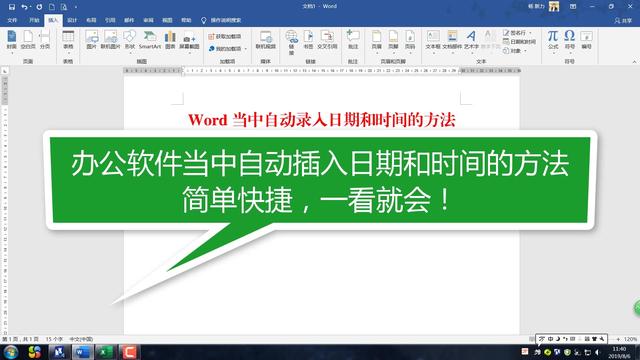Image resolution: width=640 pixels, height=360 pixels.
Task: Get add-ins (获取加载项)
Action: [x=225, y=36]
